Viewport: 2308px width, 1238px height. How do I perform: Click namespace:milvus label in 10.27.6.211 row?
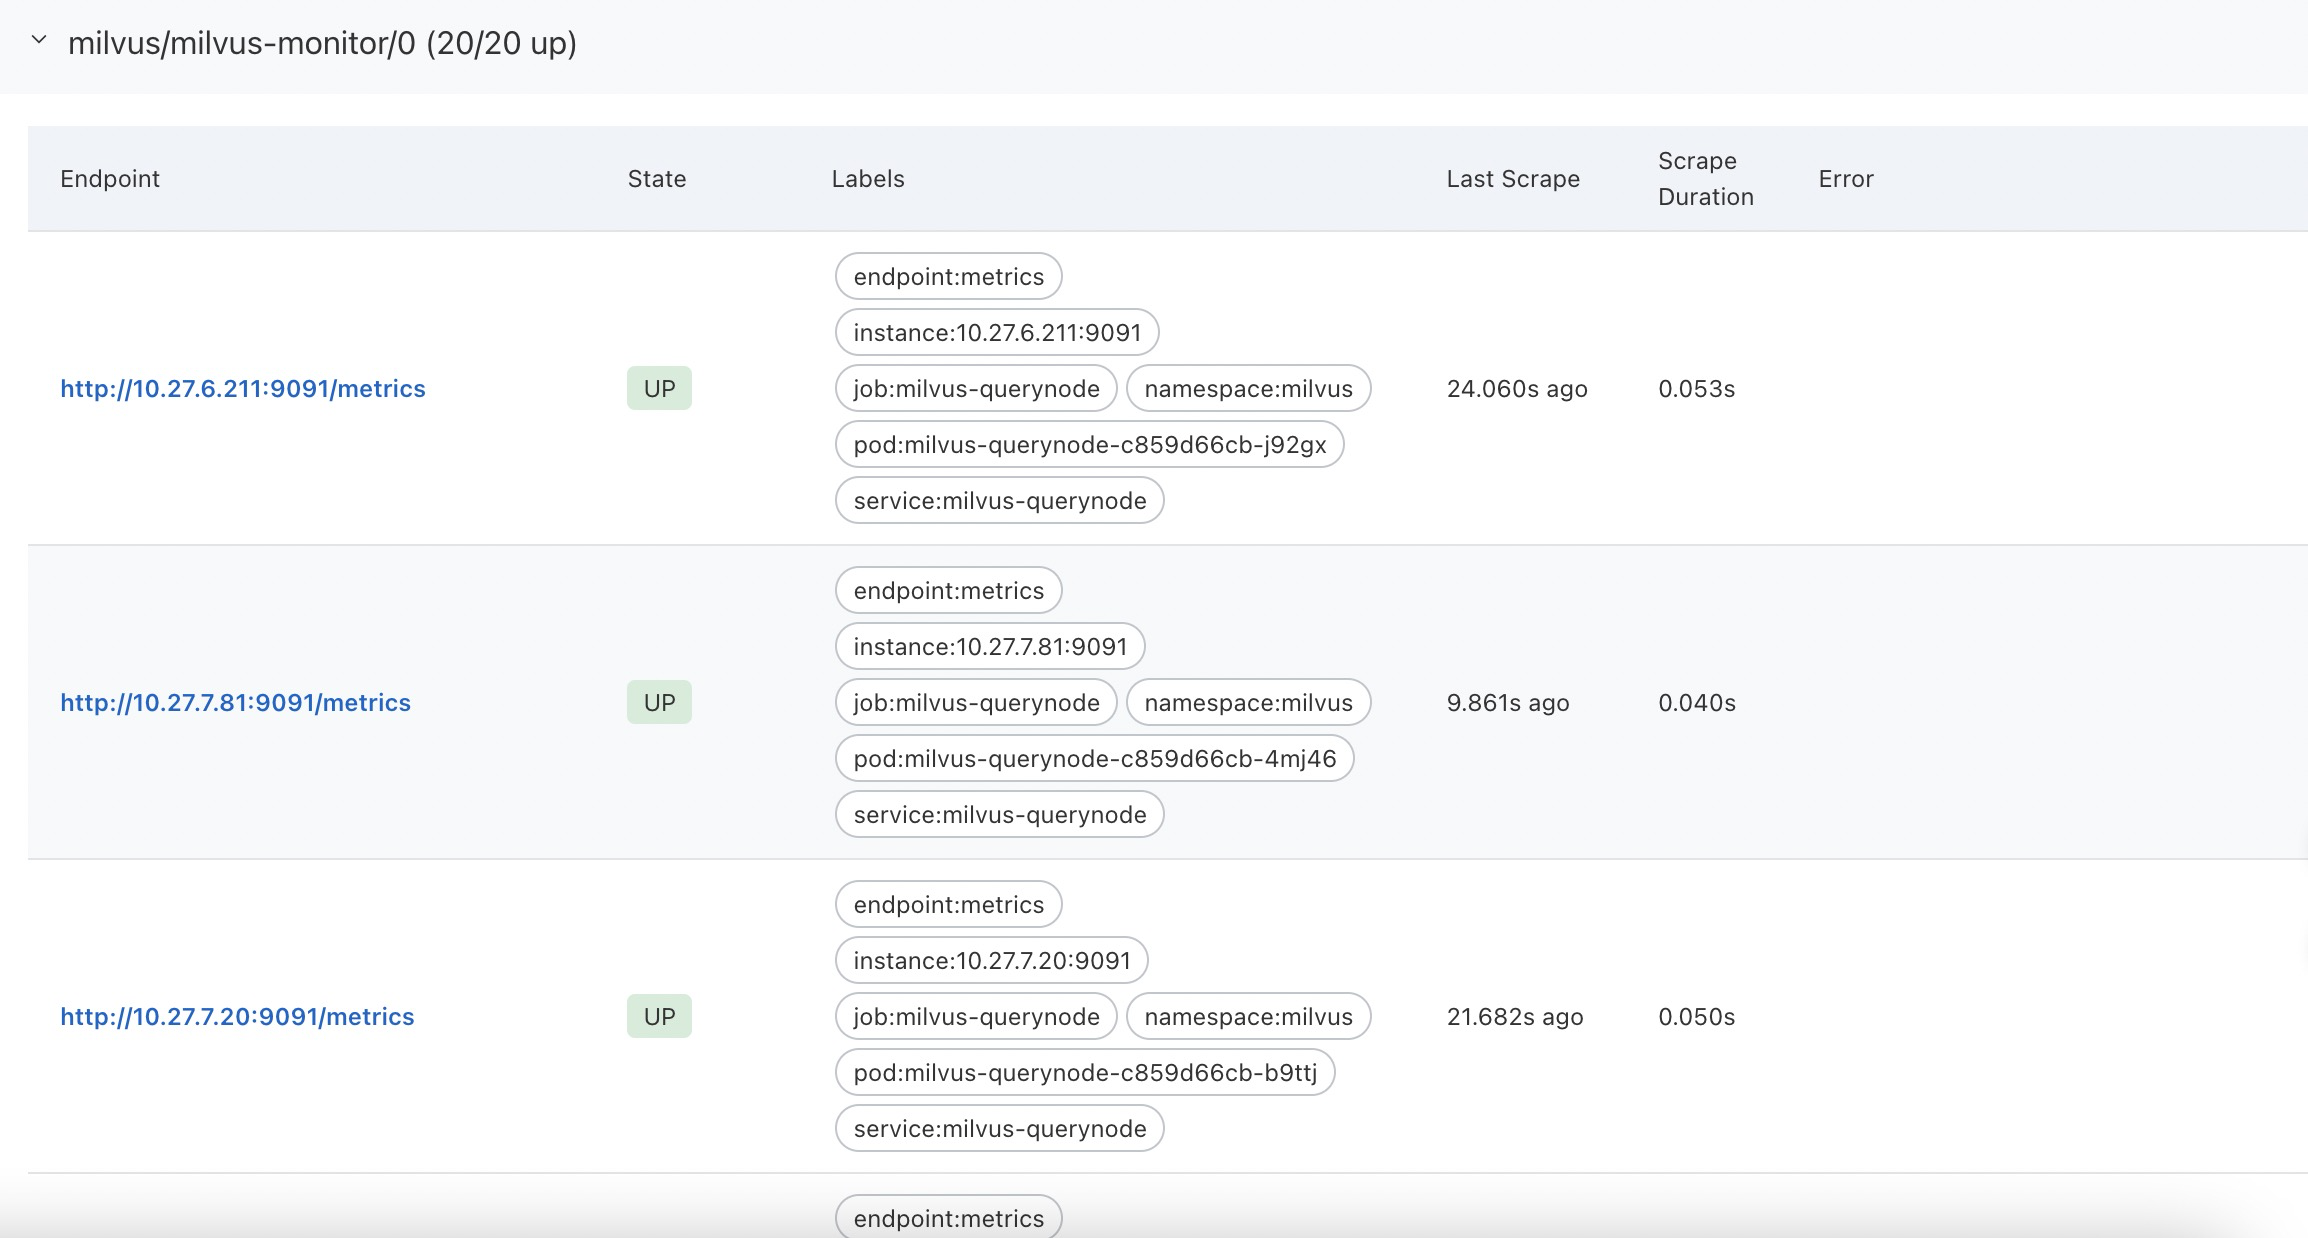pos(1249,388)
